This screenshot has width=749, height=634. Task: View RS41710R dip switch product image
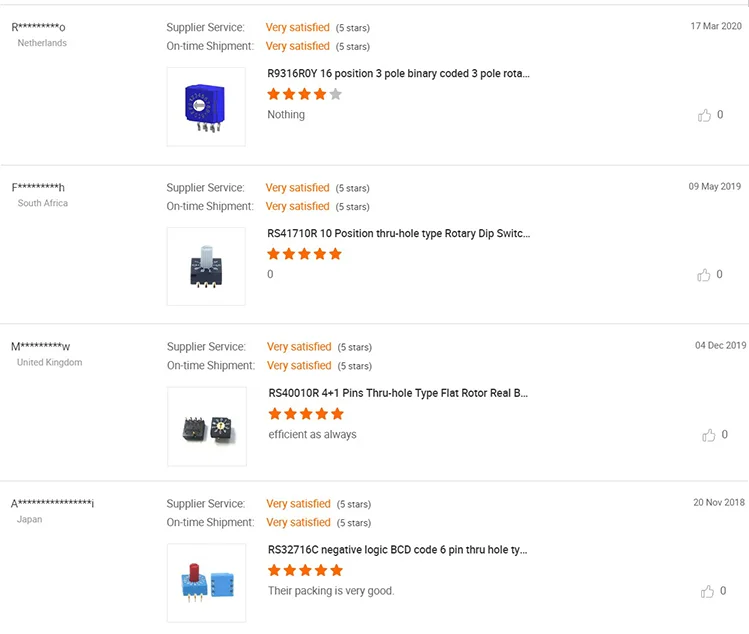[x=206, y=266]
